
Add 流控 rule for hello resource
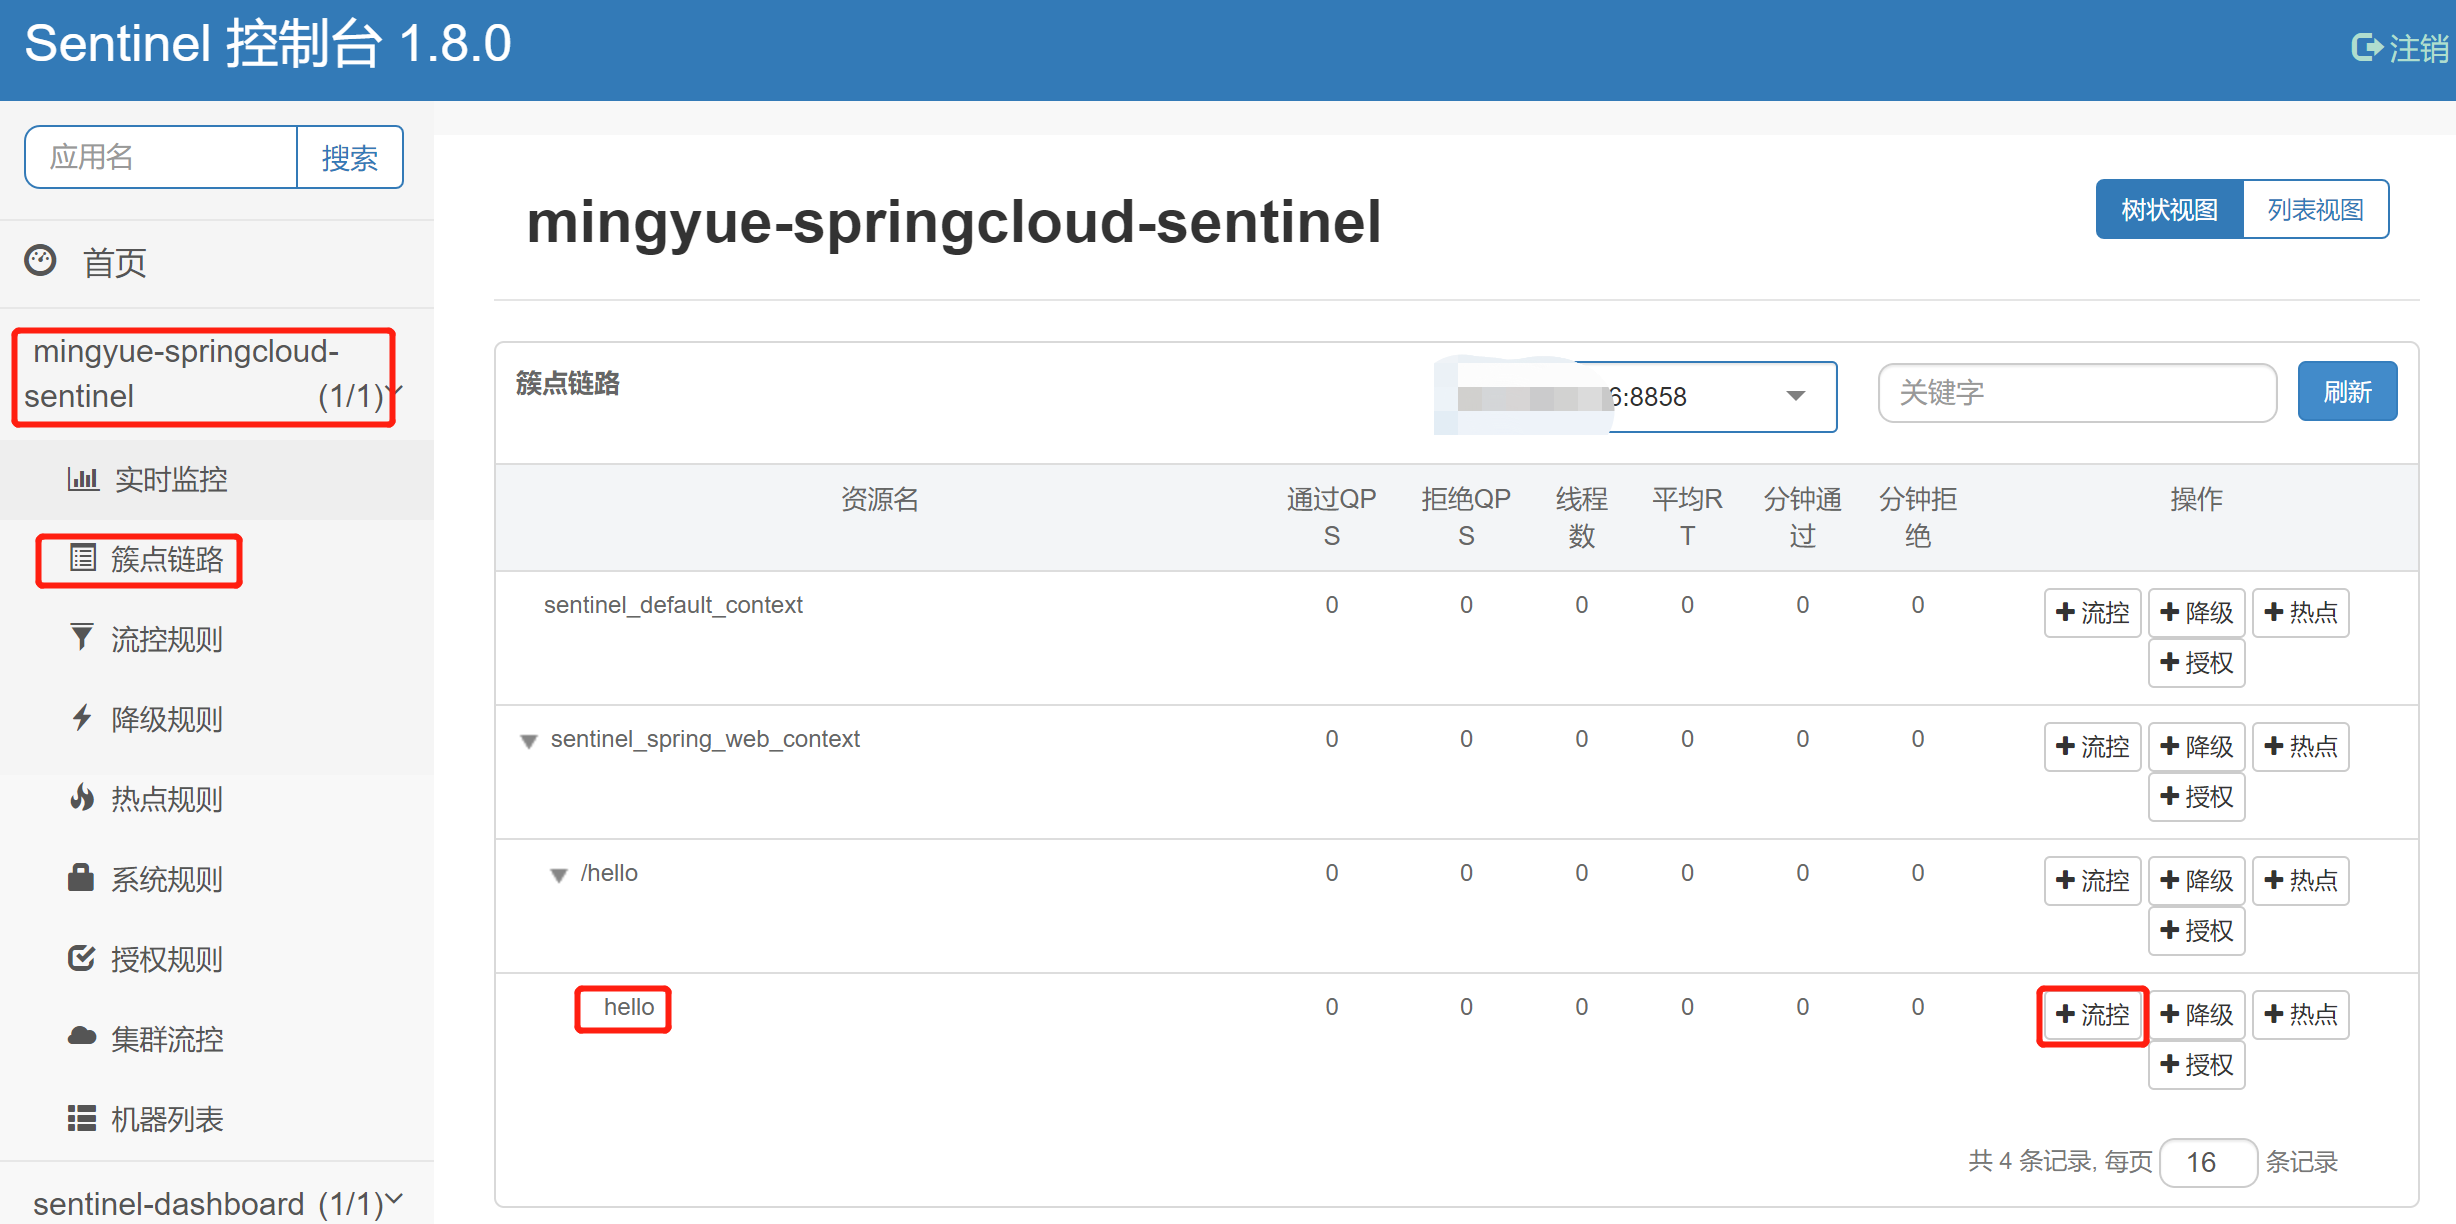point(2092,1015)
